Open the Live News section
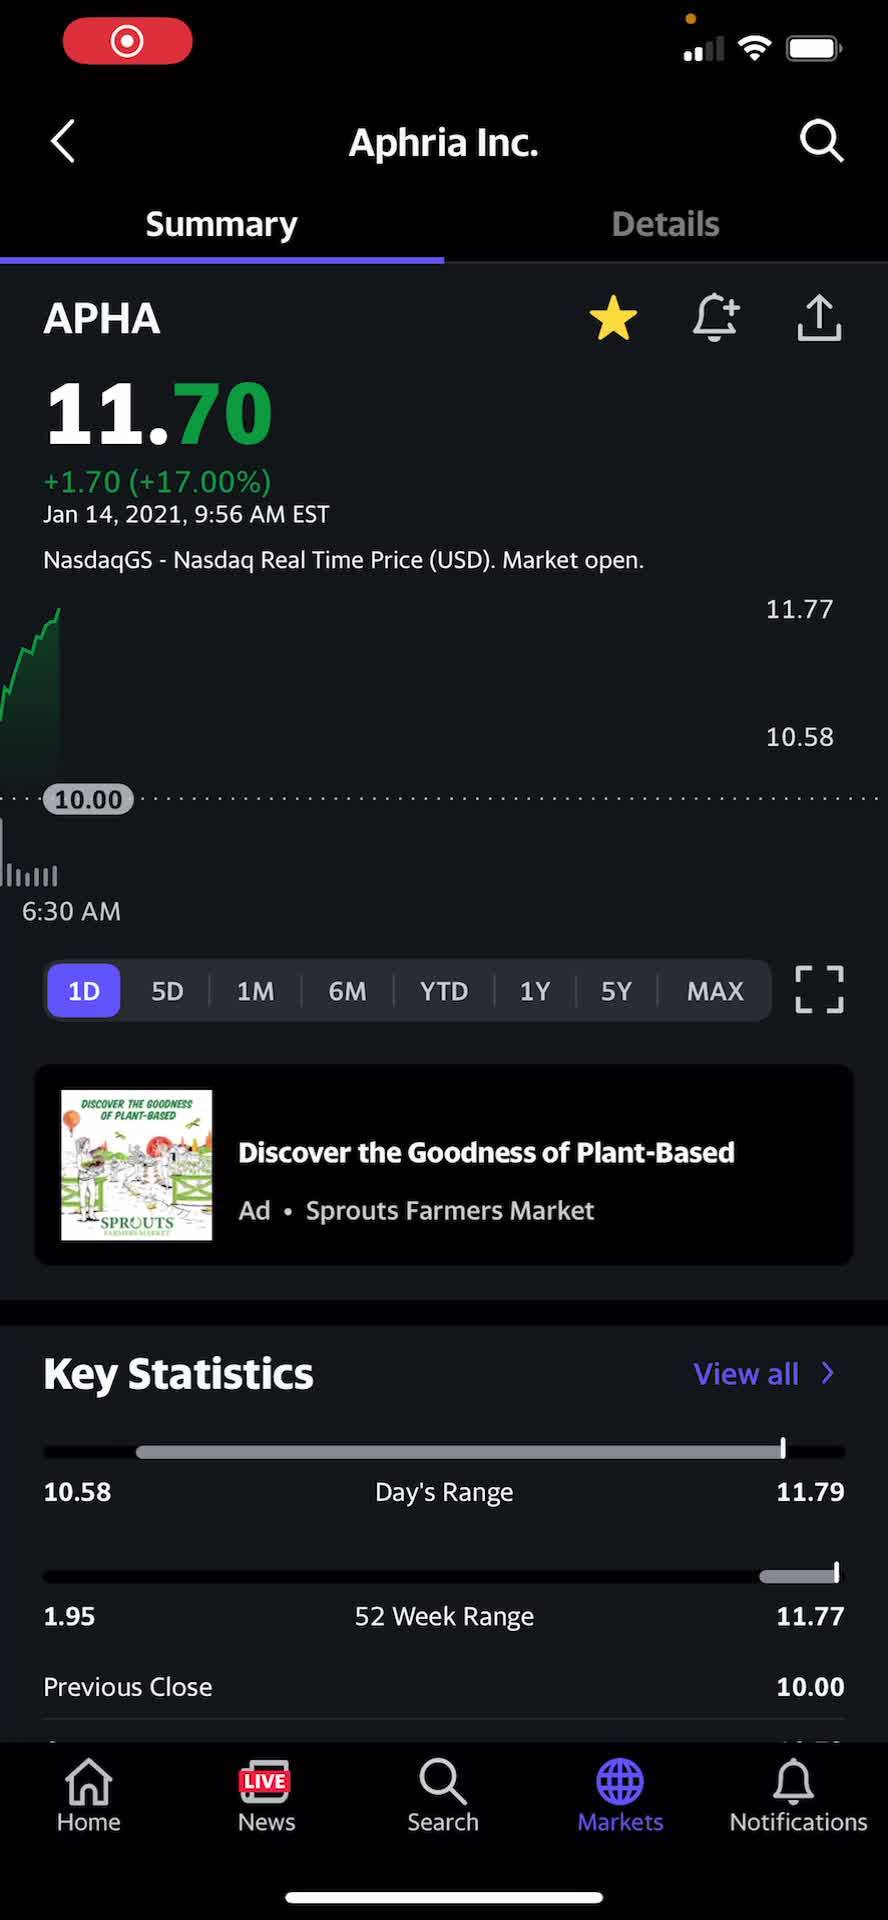 click(x=266, y=1796)
